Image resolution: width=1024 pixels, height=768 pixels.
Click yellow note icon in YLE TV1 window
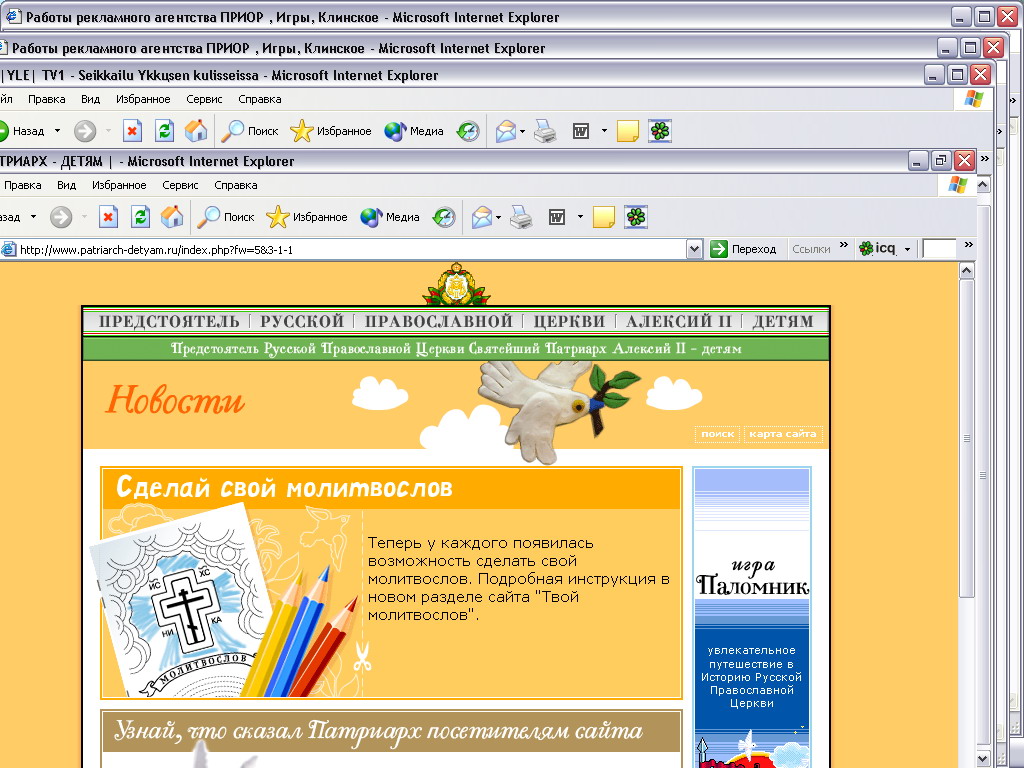coord(628,131)
